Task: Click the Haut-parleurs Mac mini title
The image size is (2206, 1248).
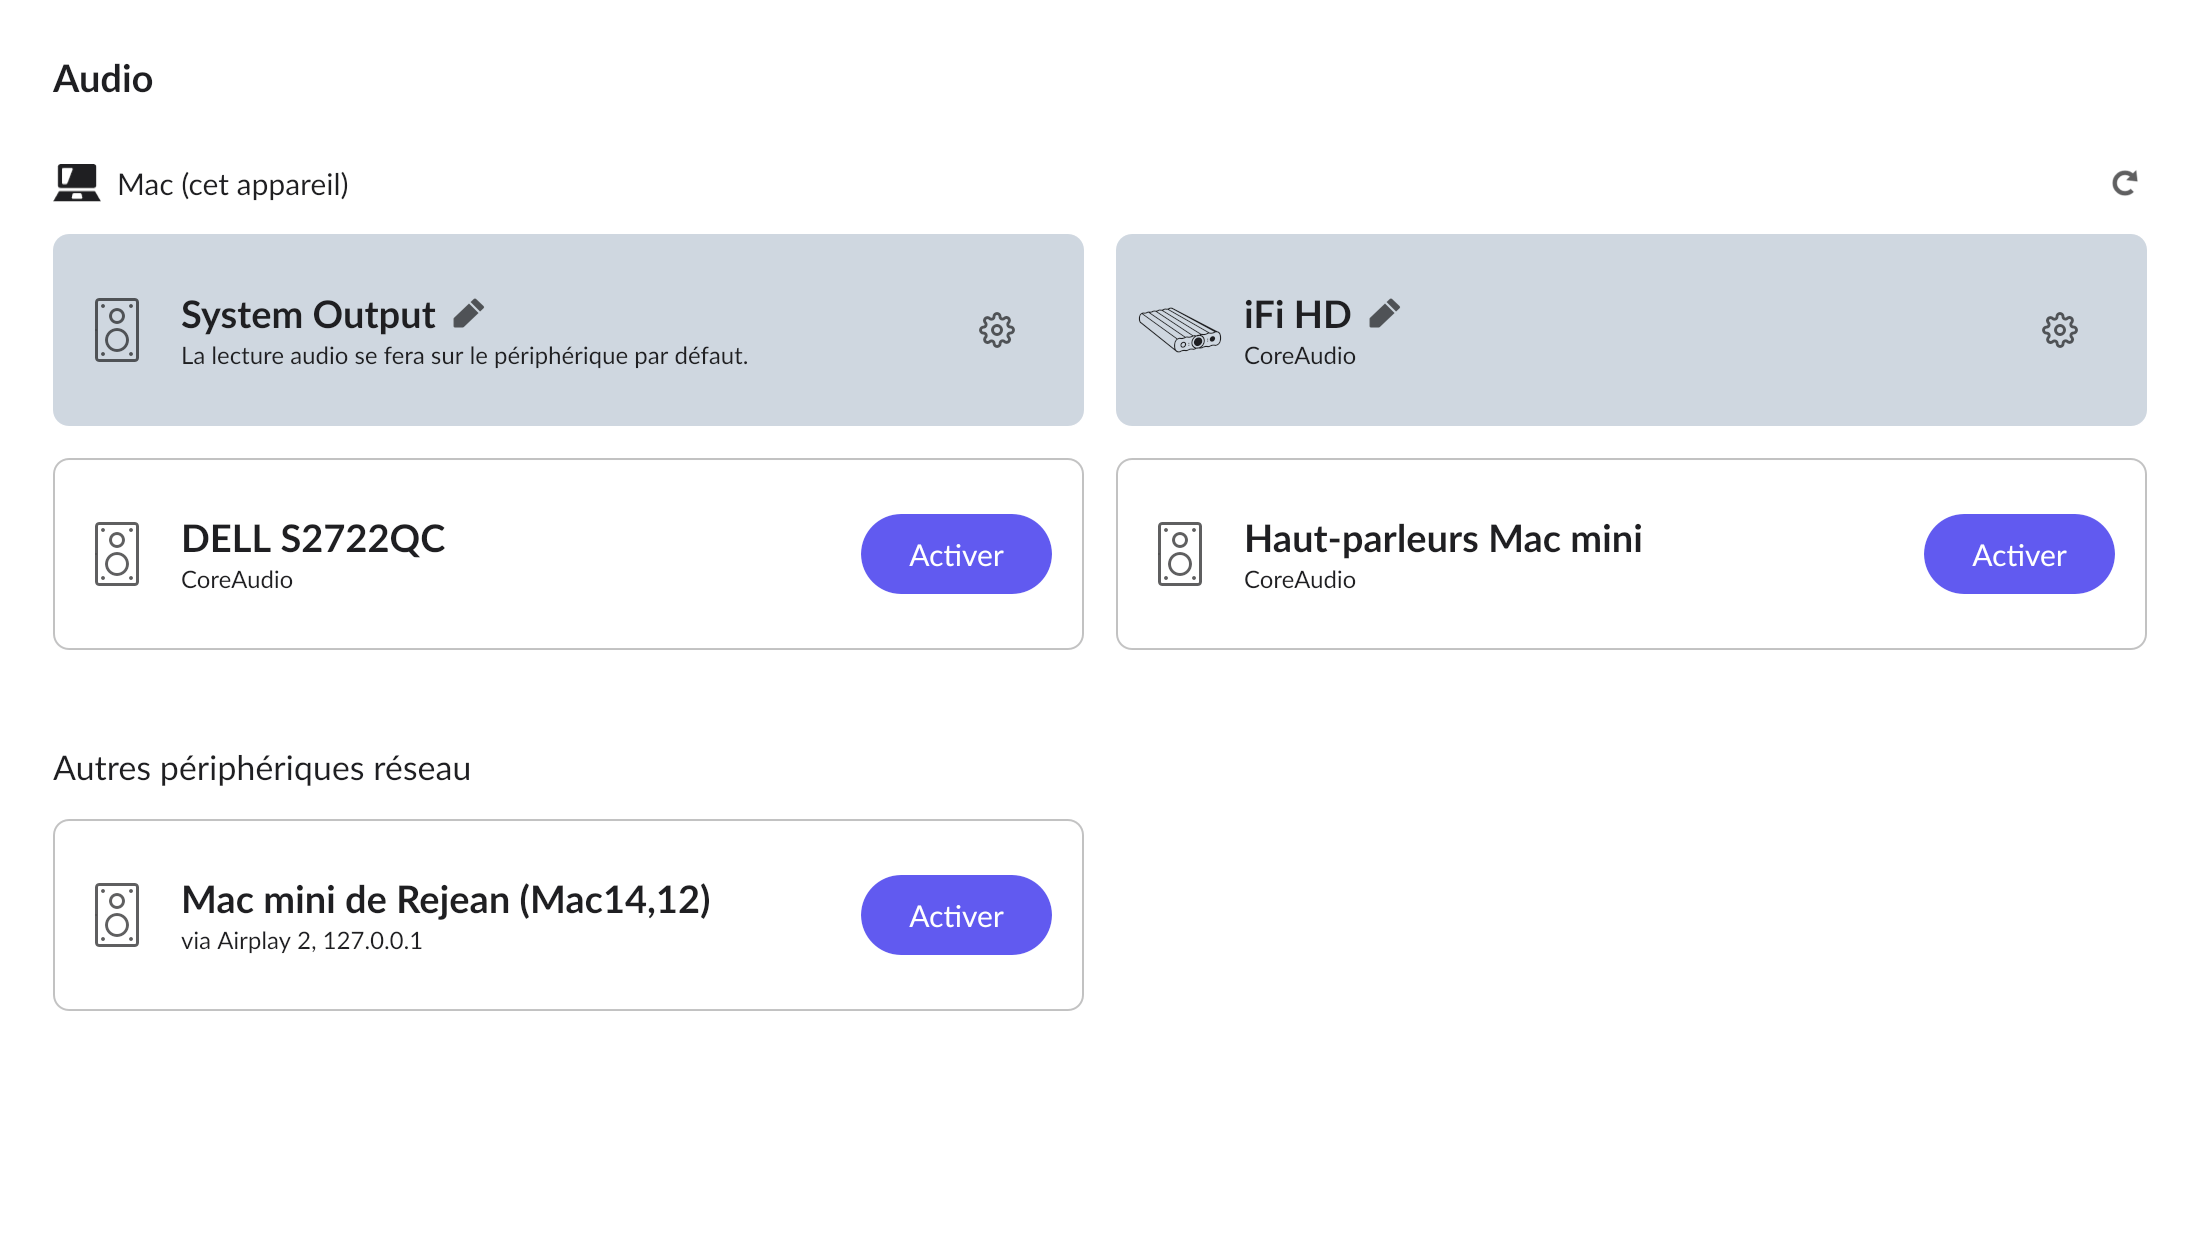Action: tap(1443, 539)
